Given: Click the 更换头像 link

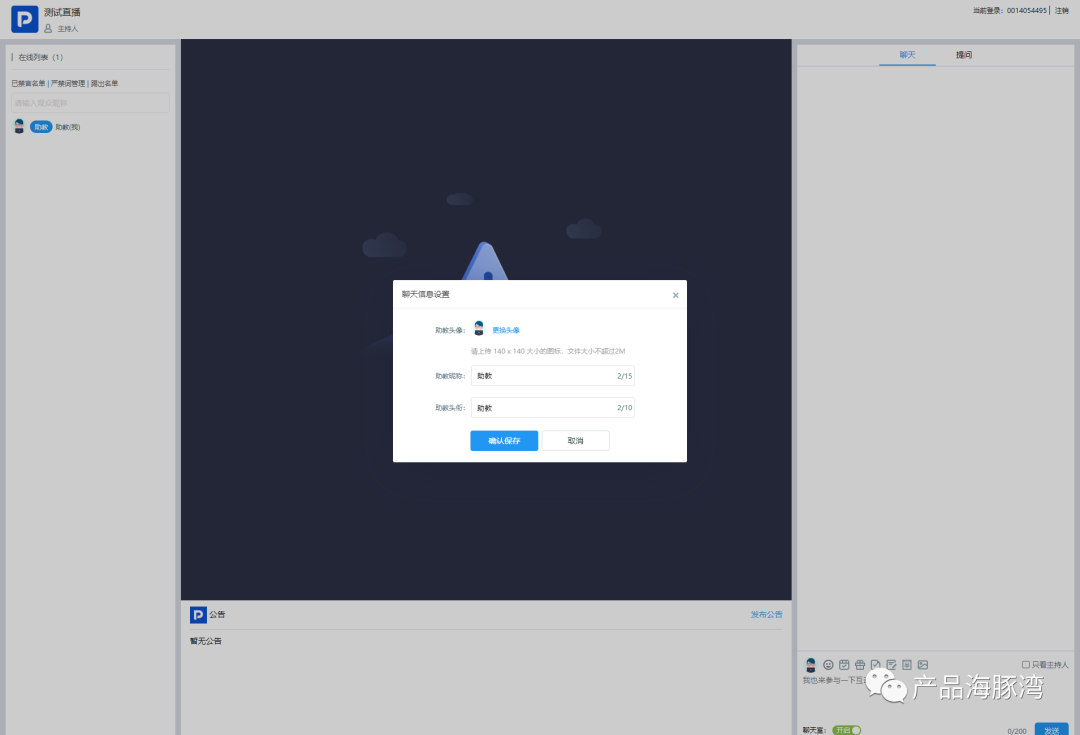Looking at the screenshot, I should pos(506,330).
